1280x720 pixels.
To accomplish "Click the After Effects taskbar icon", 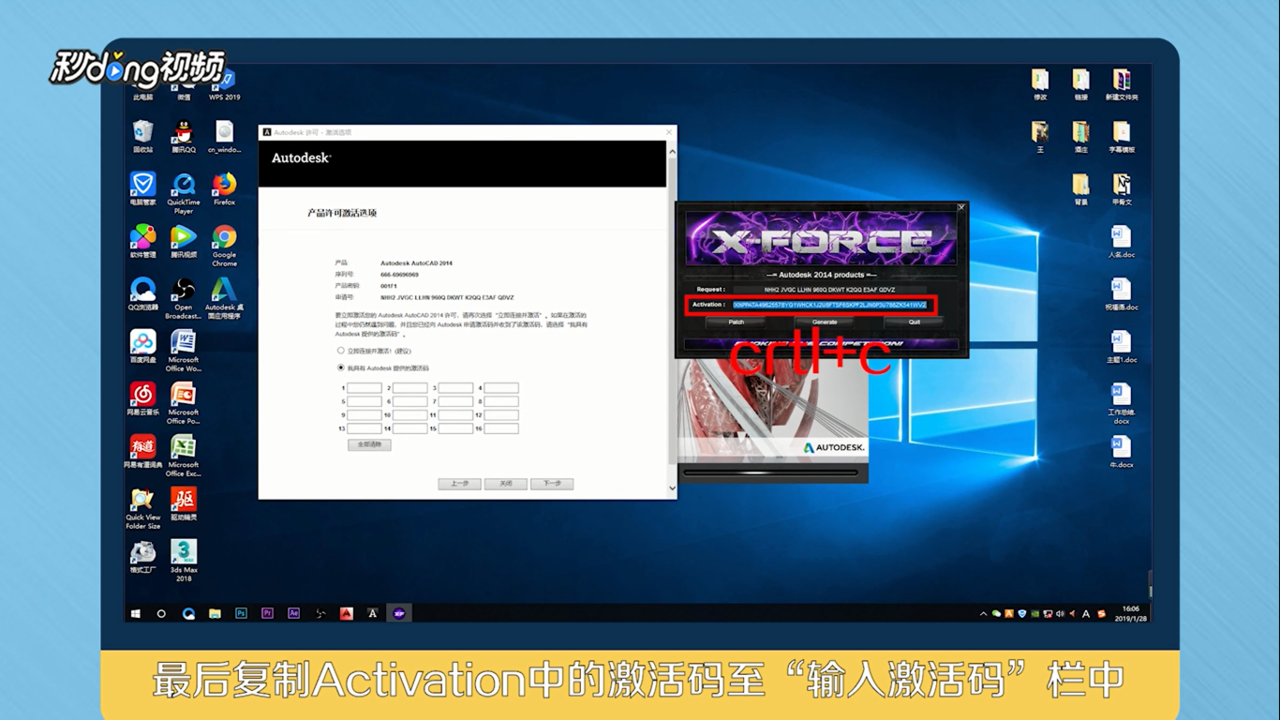I will 293,613.
